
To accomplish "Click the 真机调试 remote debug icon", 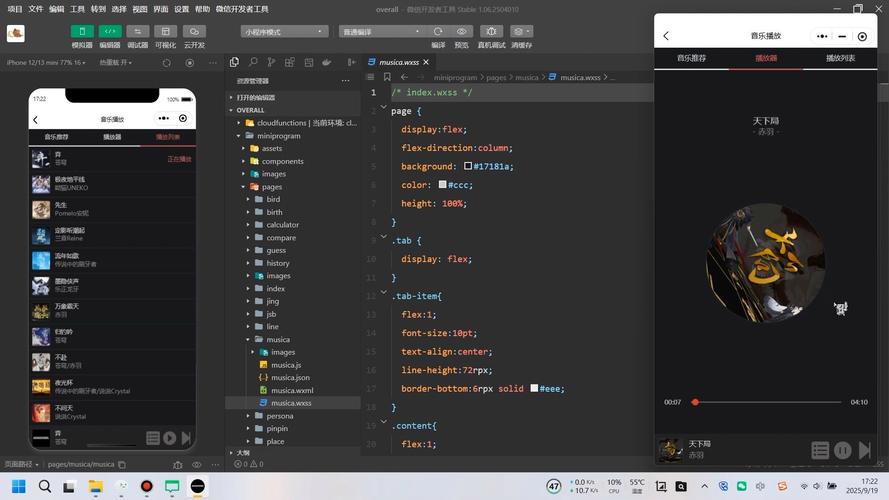I will 491,31.
